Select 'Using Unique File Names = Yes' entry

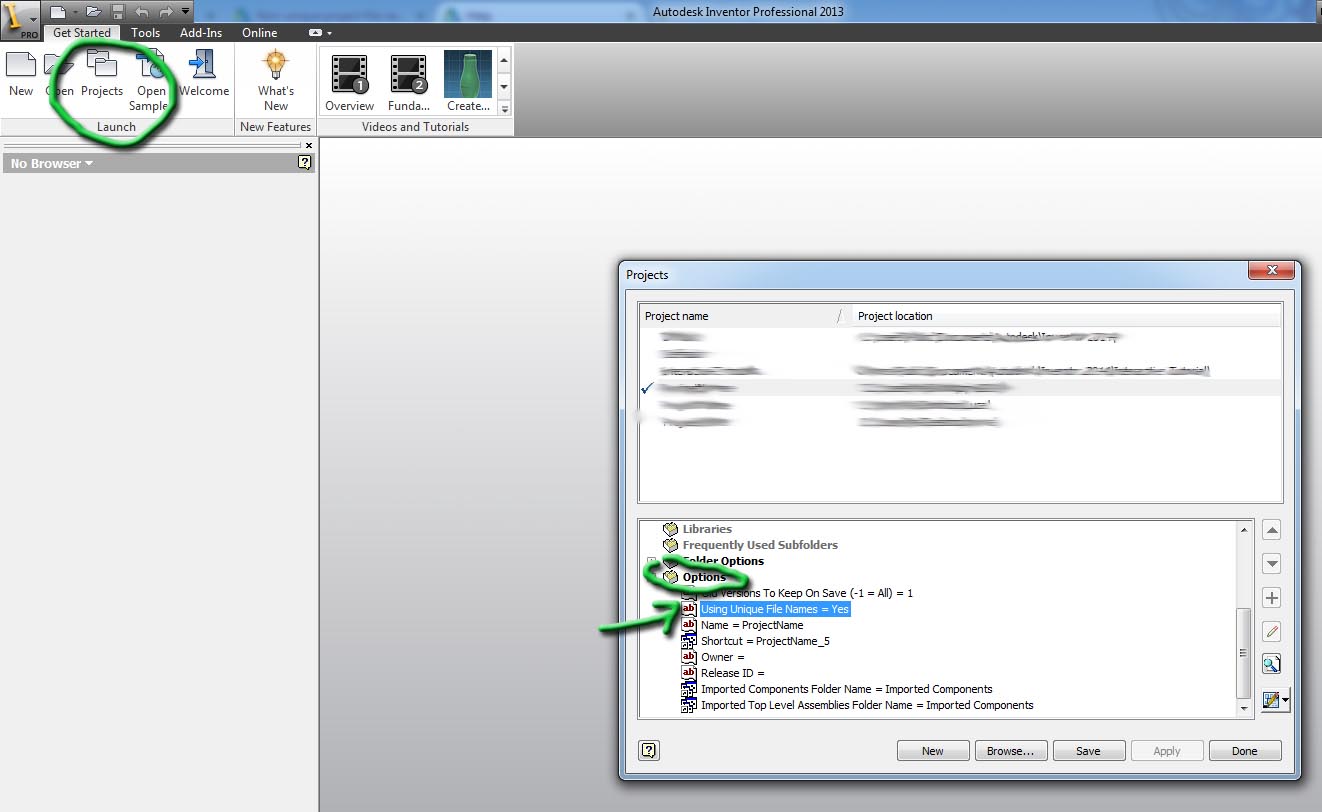(775, 609)
